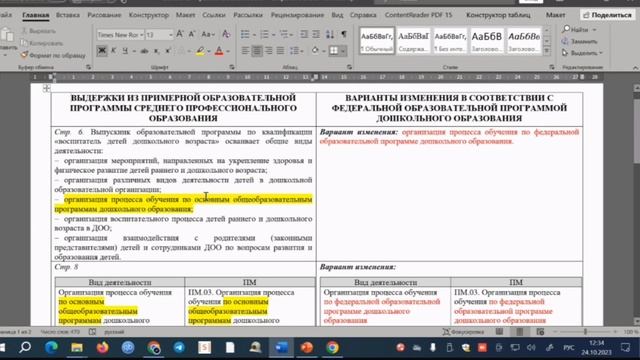Apply table borders button

[334, 51]
